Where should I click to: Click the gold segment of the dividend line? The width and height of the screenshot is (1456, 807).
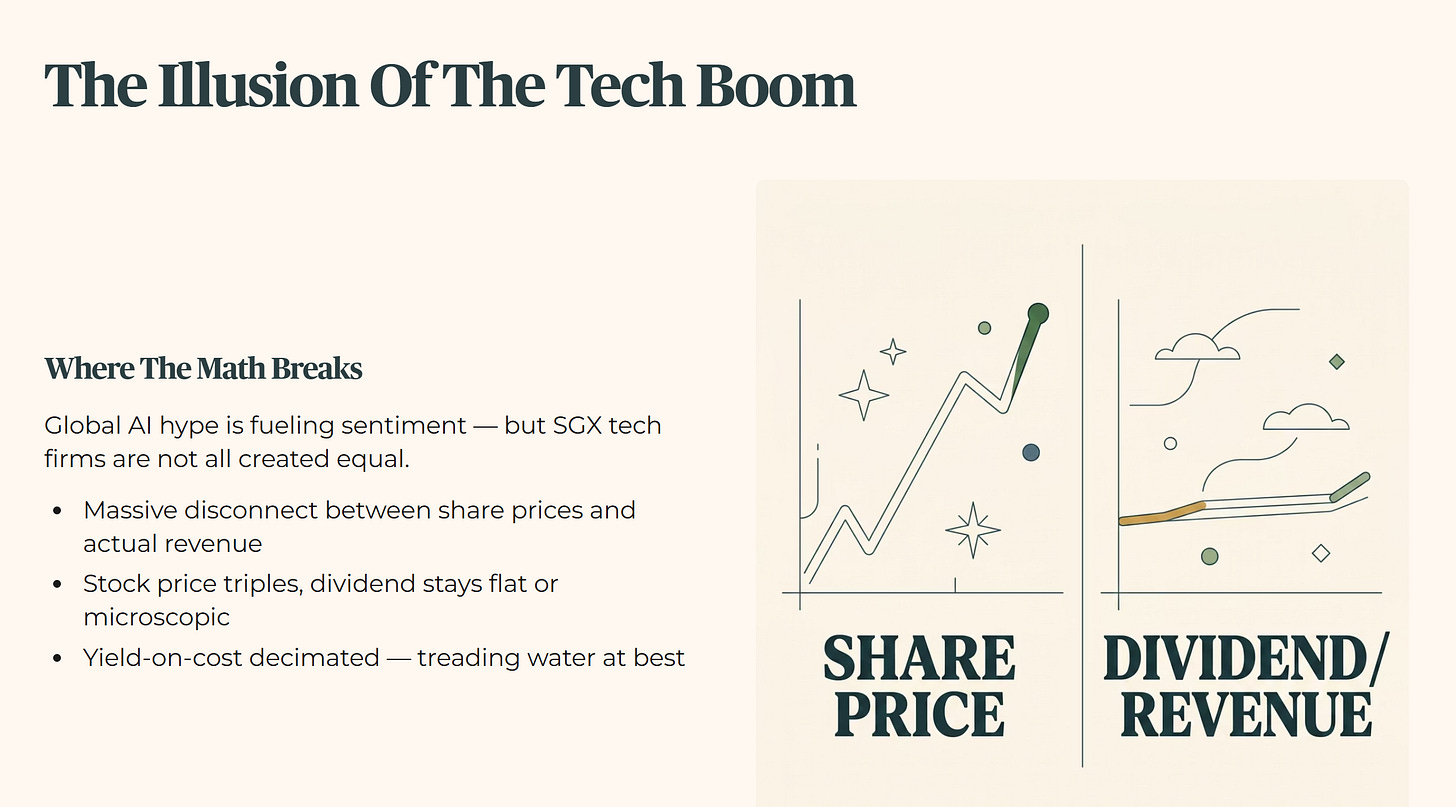1162,514
